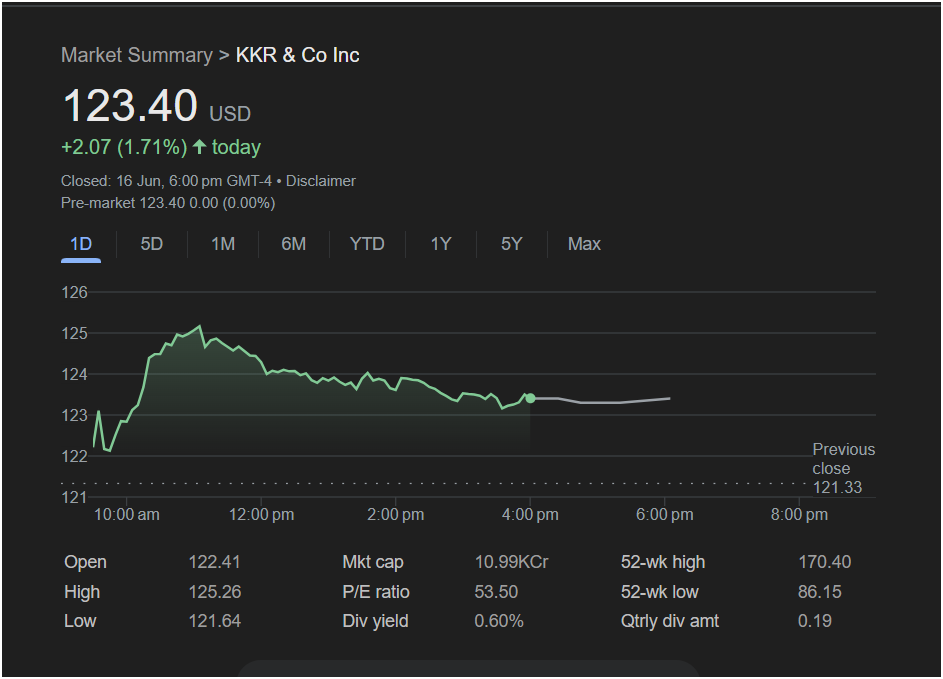
Task: Open the Disclaimer link
Action: click(321, 181)
